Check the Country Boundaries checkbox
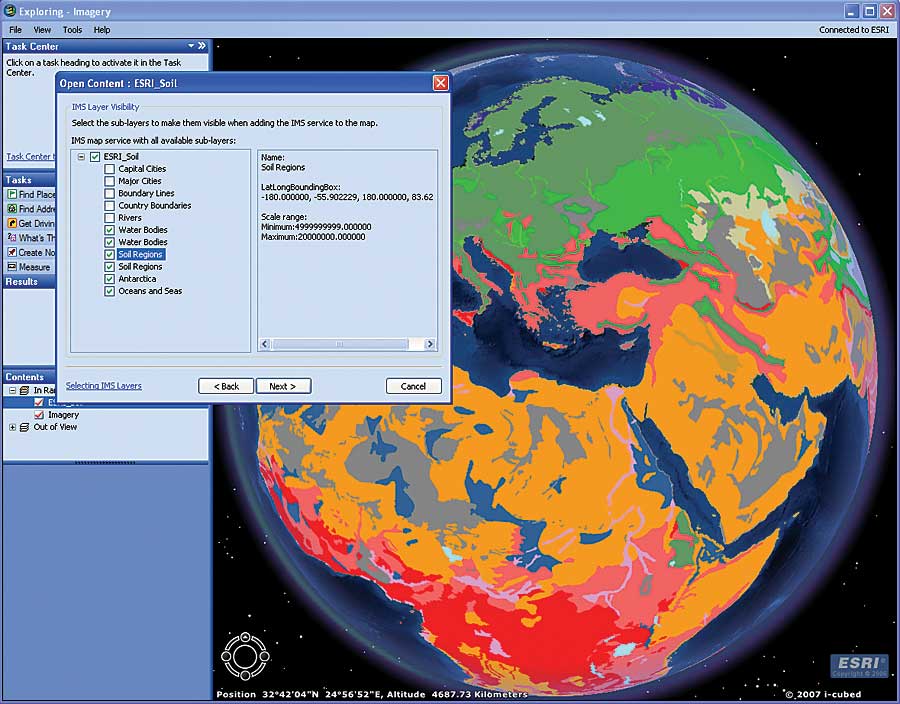The height and width of the screenshot is (704, 900). pyautogui.click(x=110, y=205)
